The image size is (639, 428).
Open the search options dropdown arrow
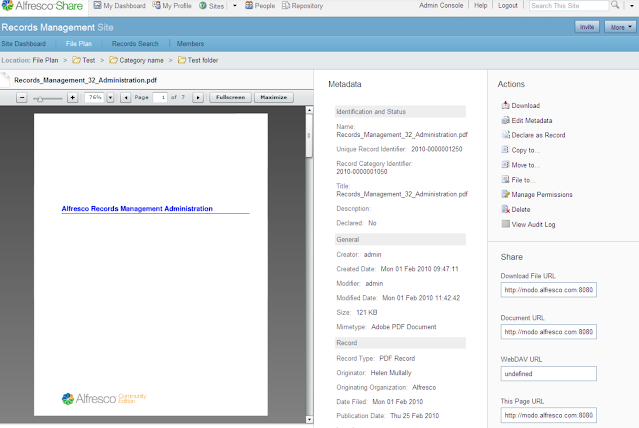pyautogui.click(x=632, y=6)
